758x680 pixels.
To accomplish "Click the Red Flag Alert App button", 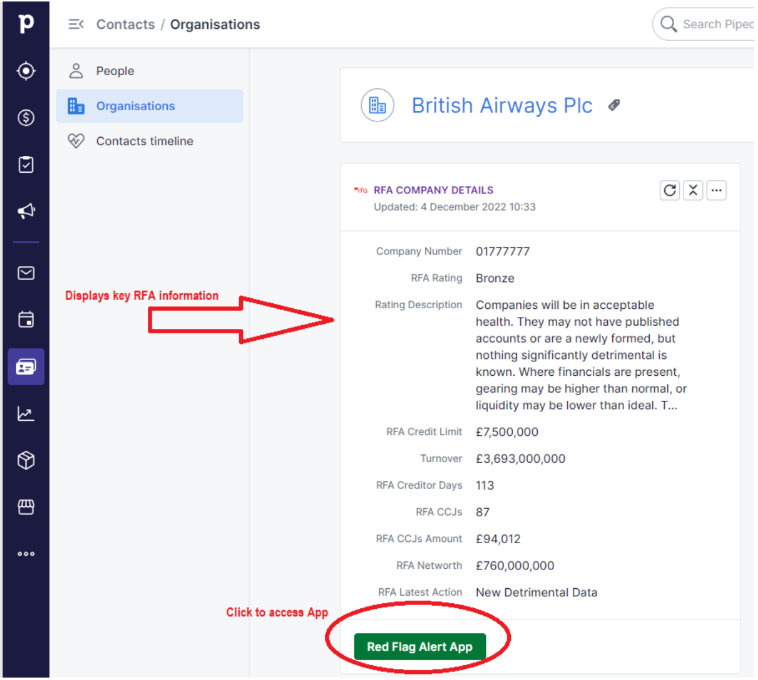I will pyautogui.click(x=420, y=647).
